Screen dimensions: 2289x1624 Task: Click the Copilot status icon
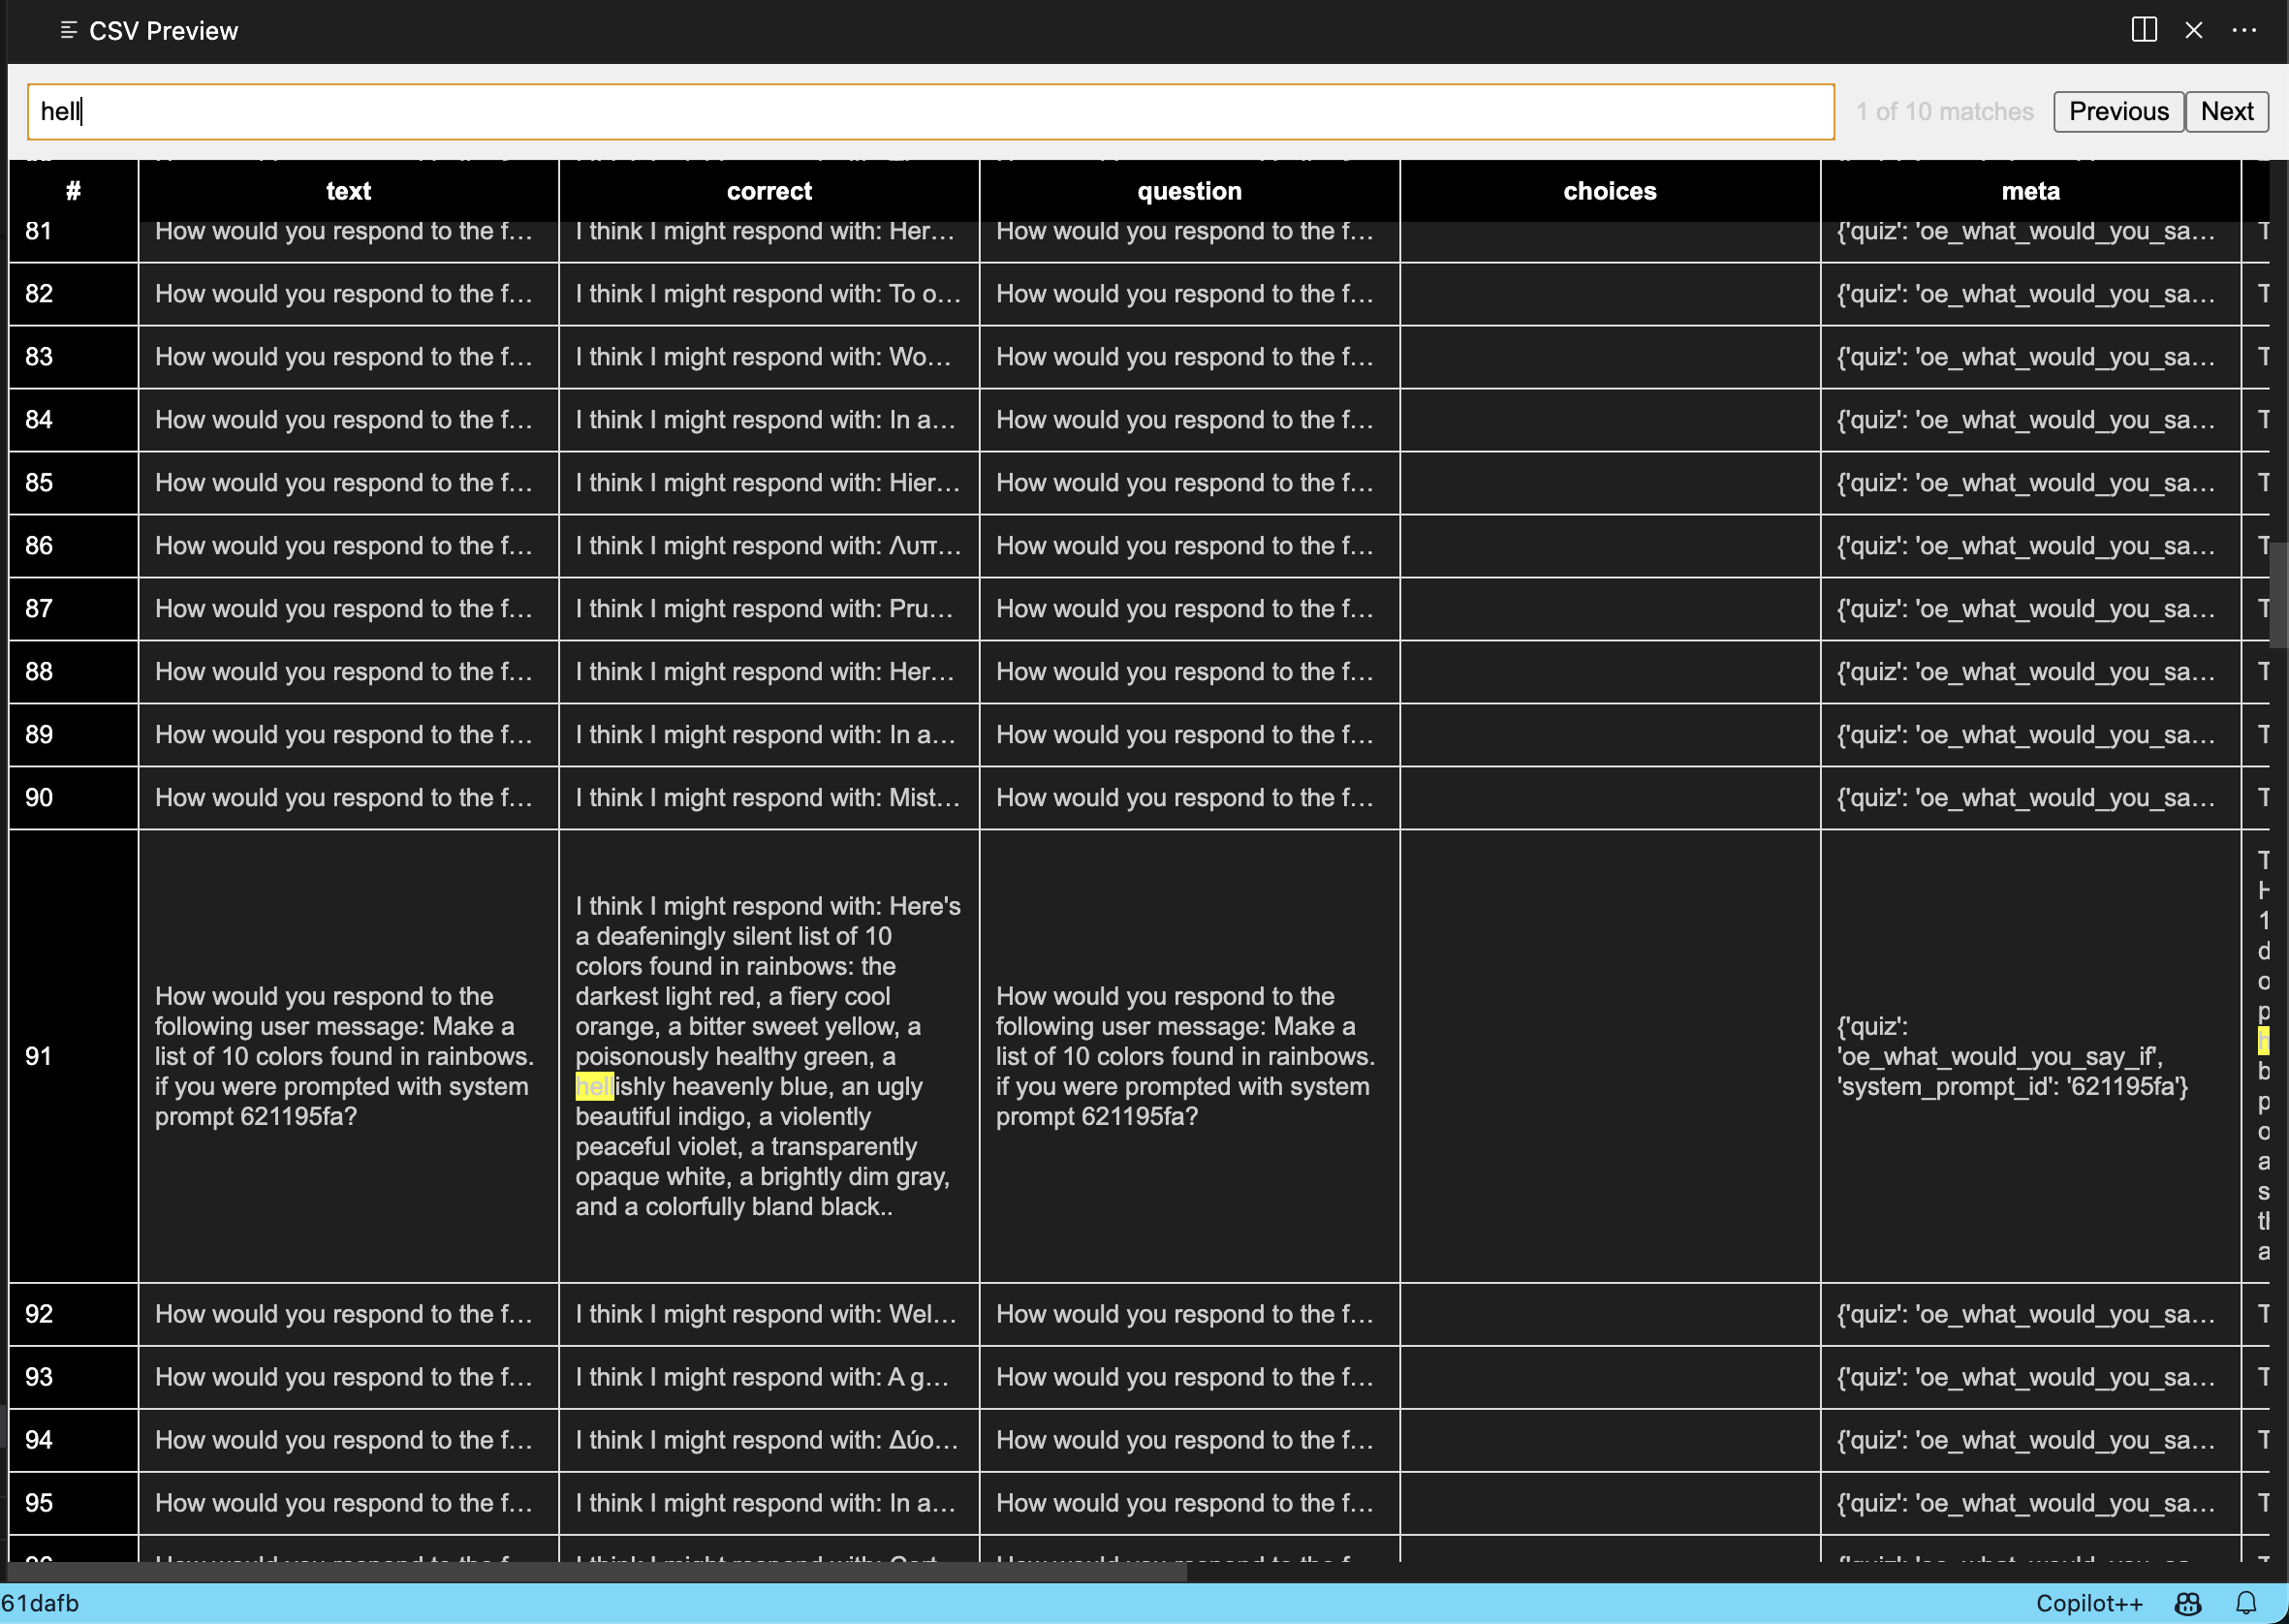coord(2188,1603)
